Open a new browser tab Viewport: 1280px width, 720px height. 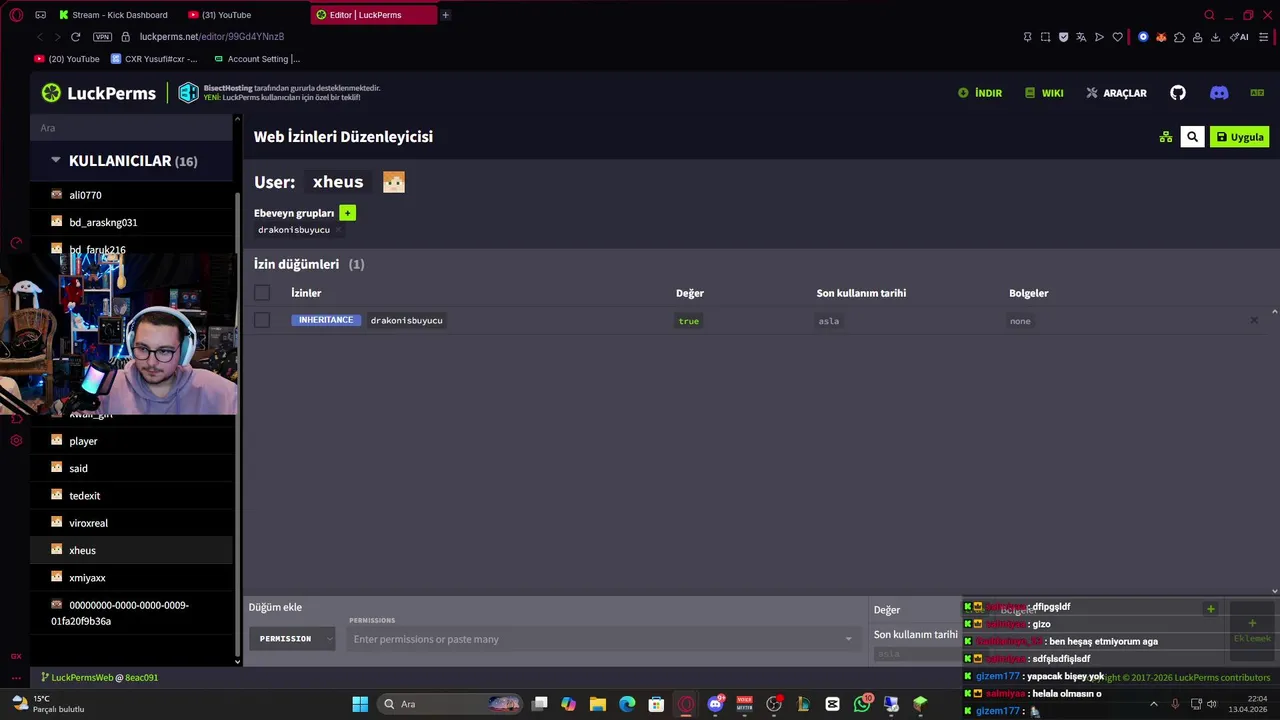(445, 15)
